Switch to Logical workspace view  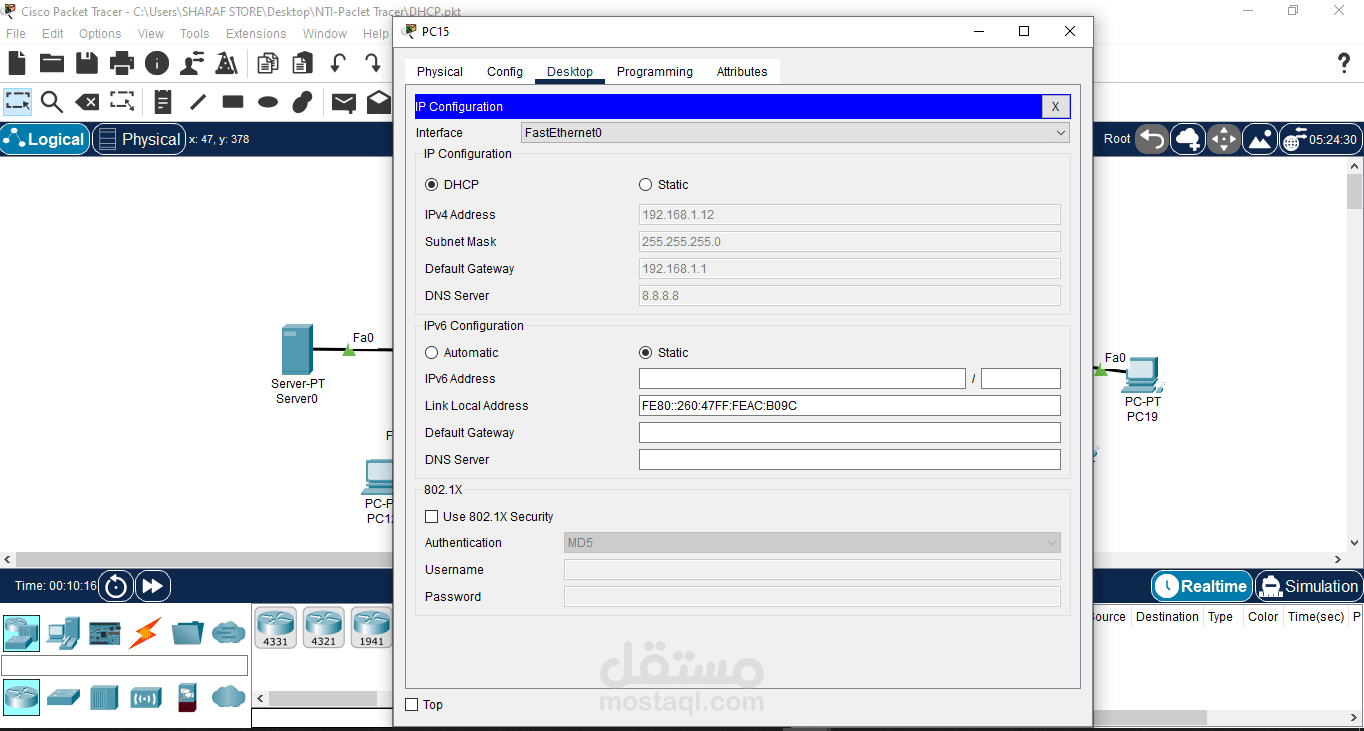pos(46,139)
